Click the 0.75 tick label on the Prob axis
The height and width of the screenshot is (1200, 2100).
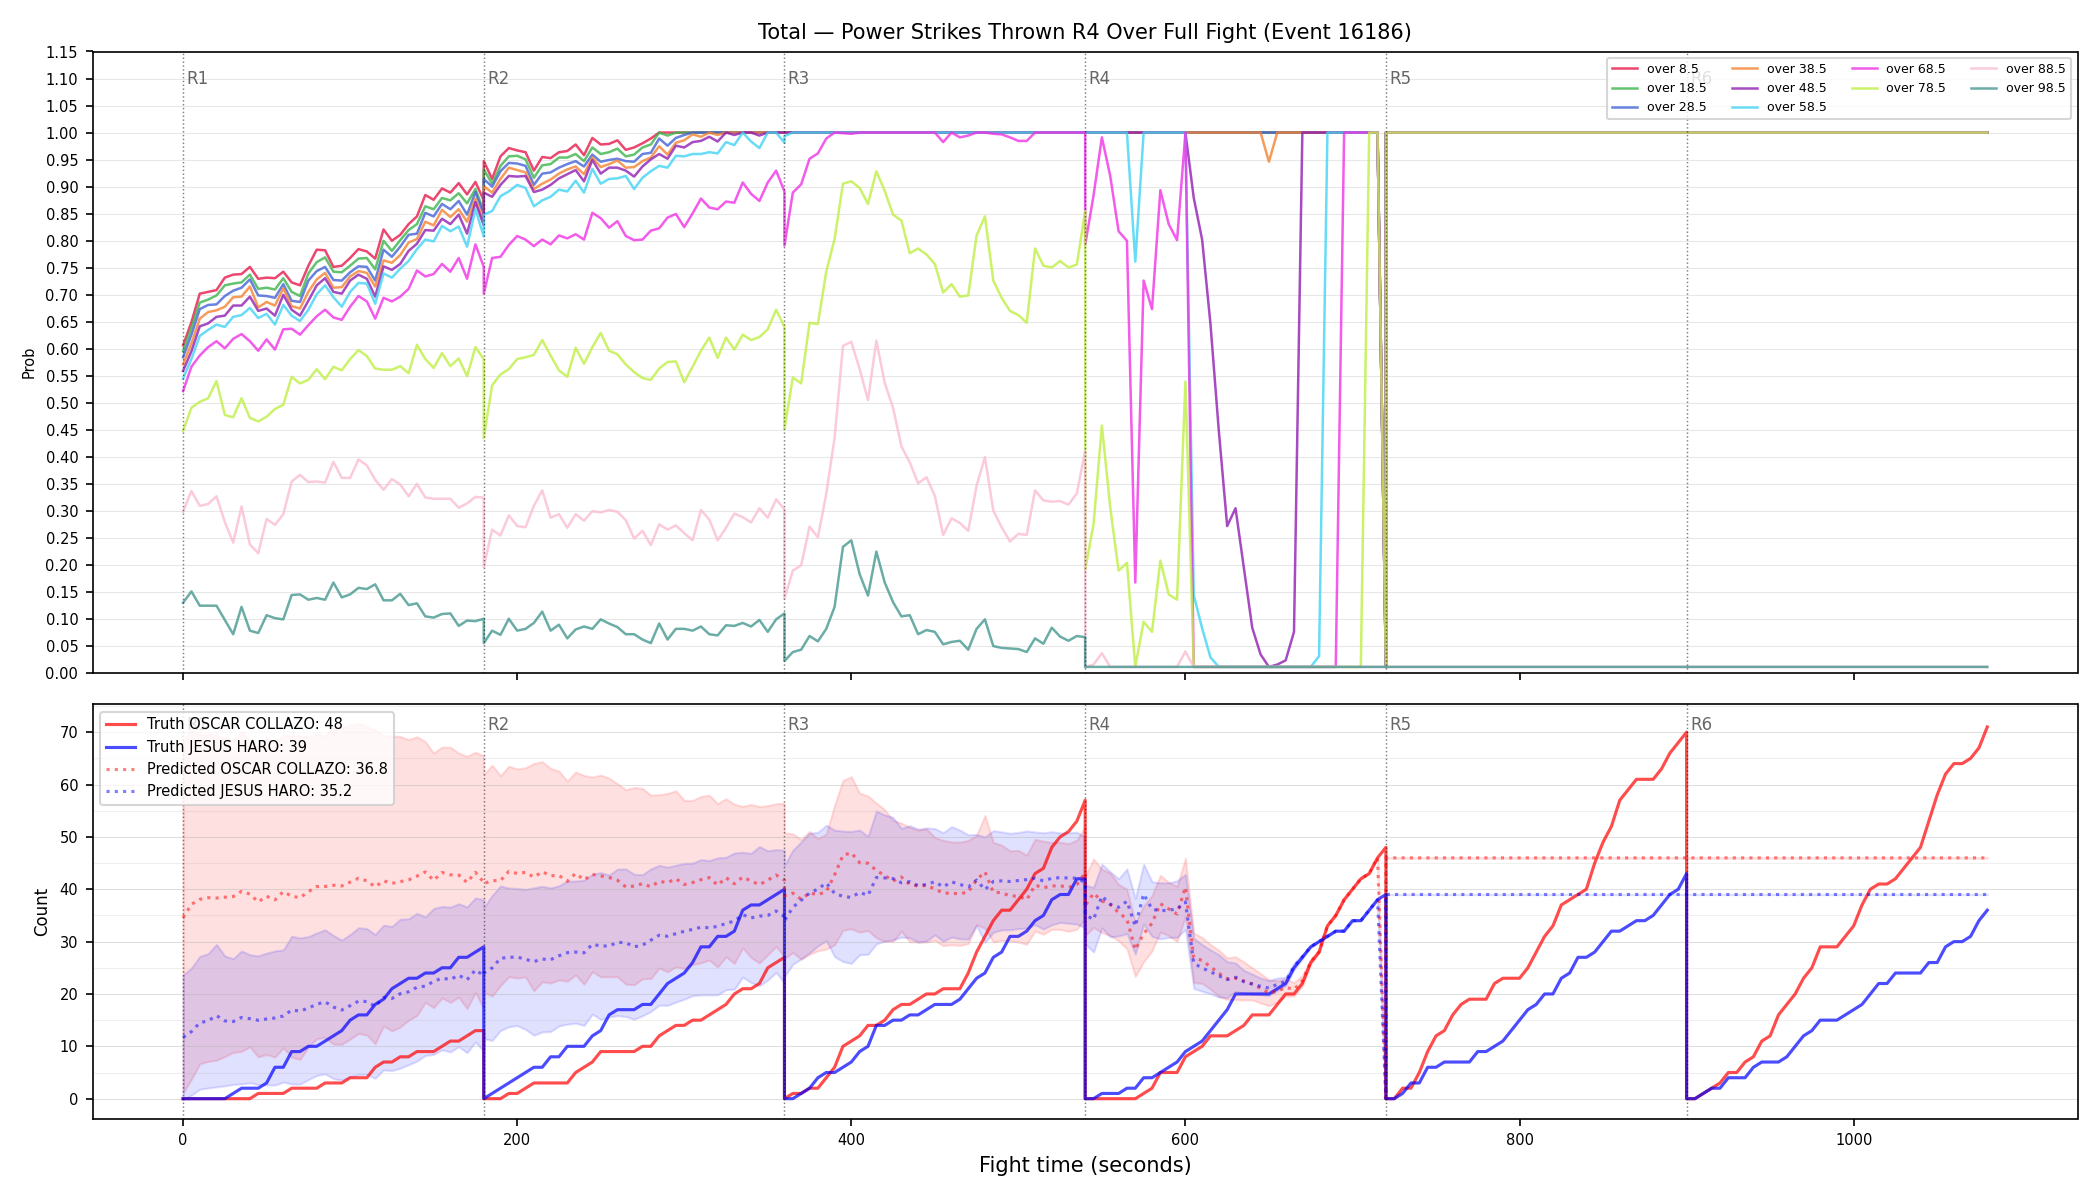tap(62, 268)
